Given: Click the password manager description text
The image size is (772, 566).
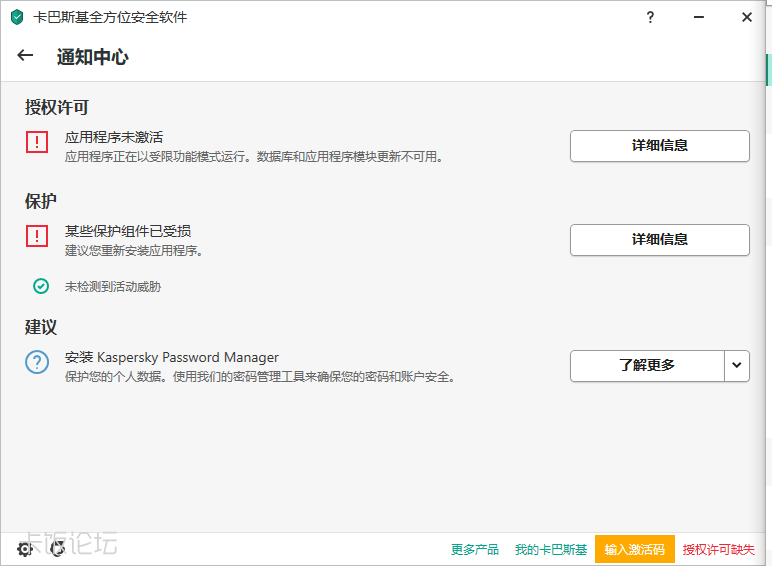Looking at the screenshot, I should tap(260, 377).
